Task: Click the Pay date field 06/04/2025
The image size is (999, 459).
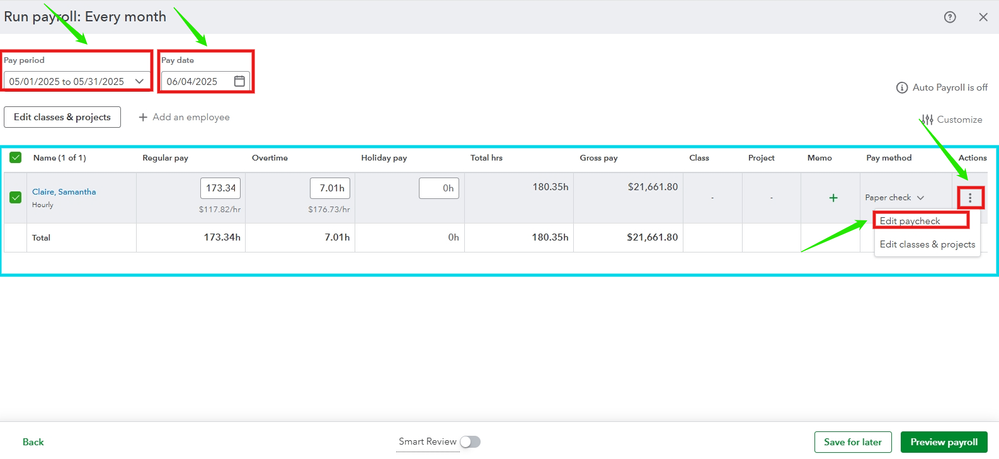Action: (204, 81)
